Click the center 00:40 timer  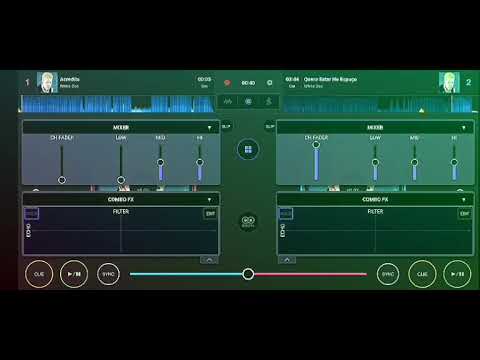tap(248, 83)
